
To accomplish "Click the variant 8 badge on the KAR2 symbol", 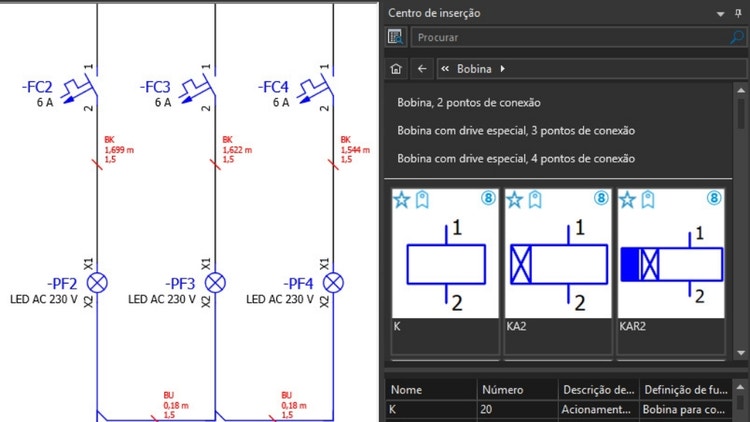I will (x=714, y=198).
